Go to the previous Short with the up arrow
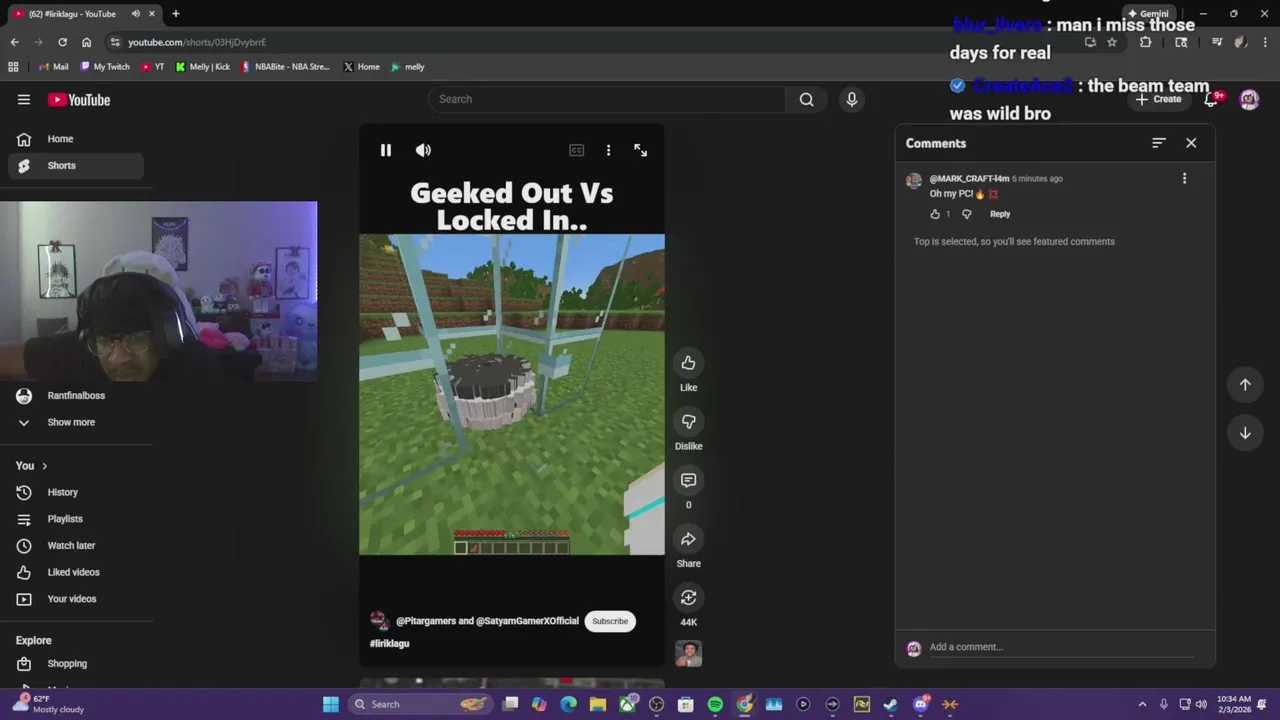 point(1245,385)
